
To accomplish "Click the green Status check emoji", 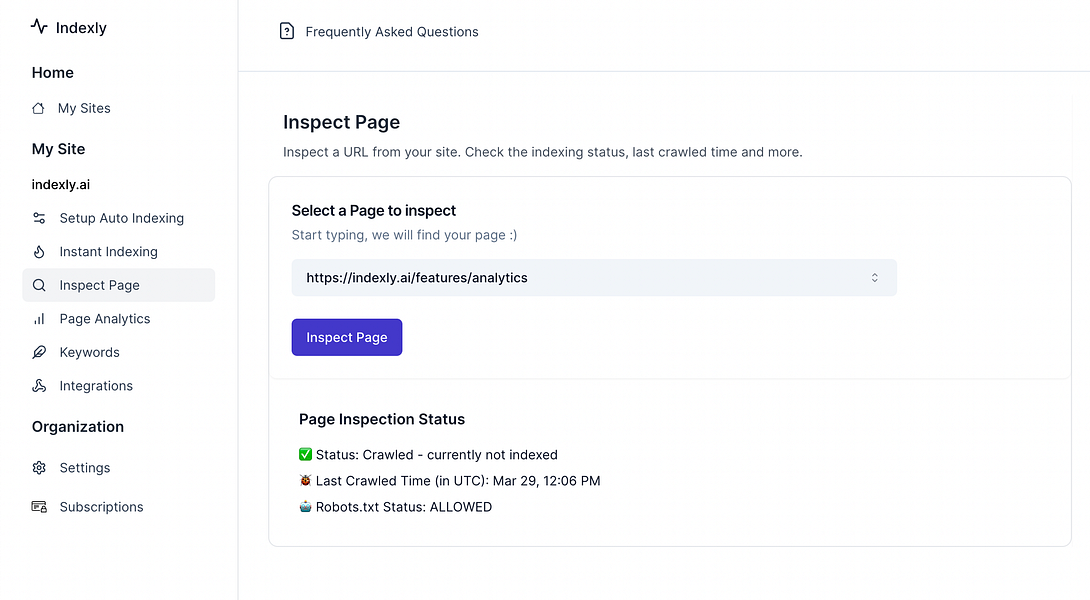I will [x=305, y=454].
